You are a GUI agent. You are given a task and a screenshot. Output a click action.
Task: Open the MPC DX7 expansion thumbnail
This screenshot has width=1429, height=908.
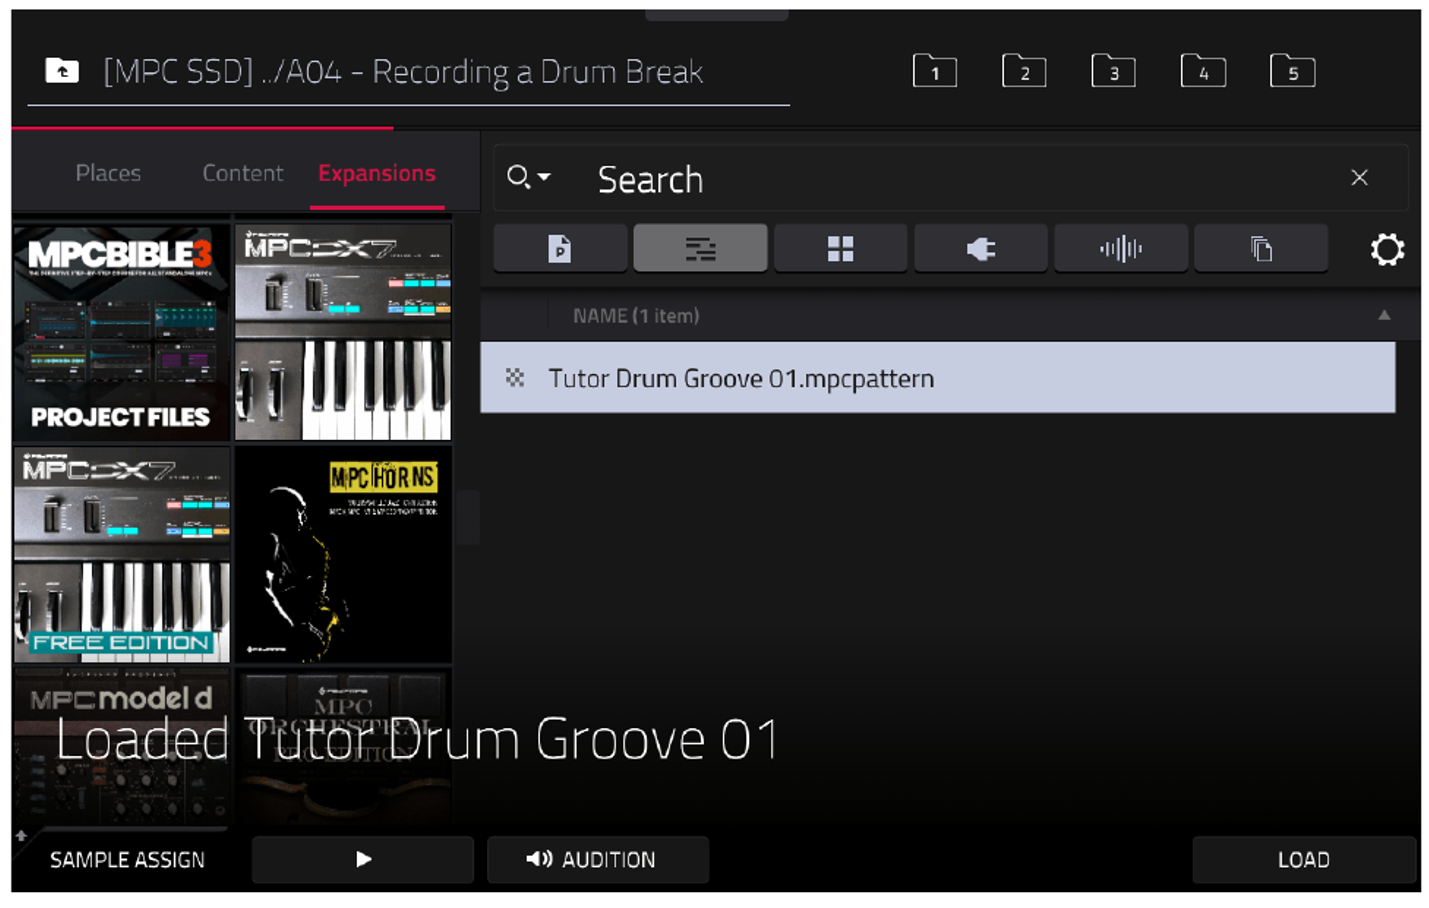pyautogui.click(x=343, y=332)
